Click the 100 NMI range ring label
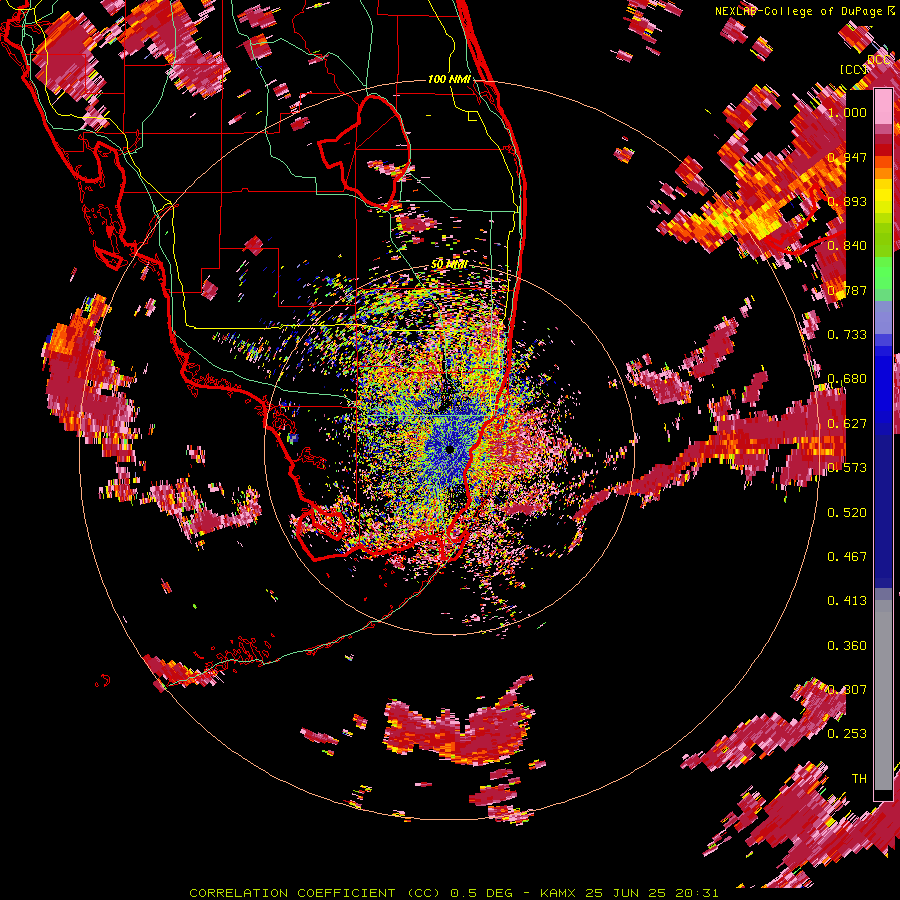This screenshot has width=900, height=900. pos(449,79)
